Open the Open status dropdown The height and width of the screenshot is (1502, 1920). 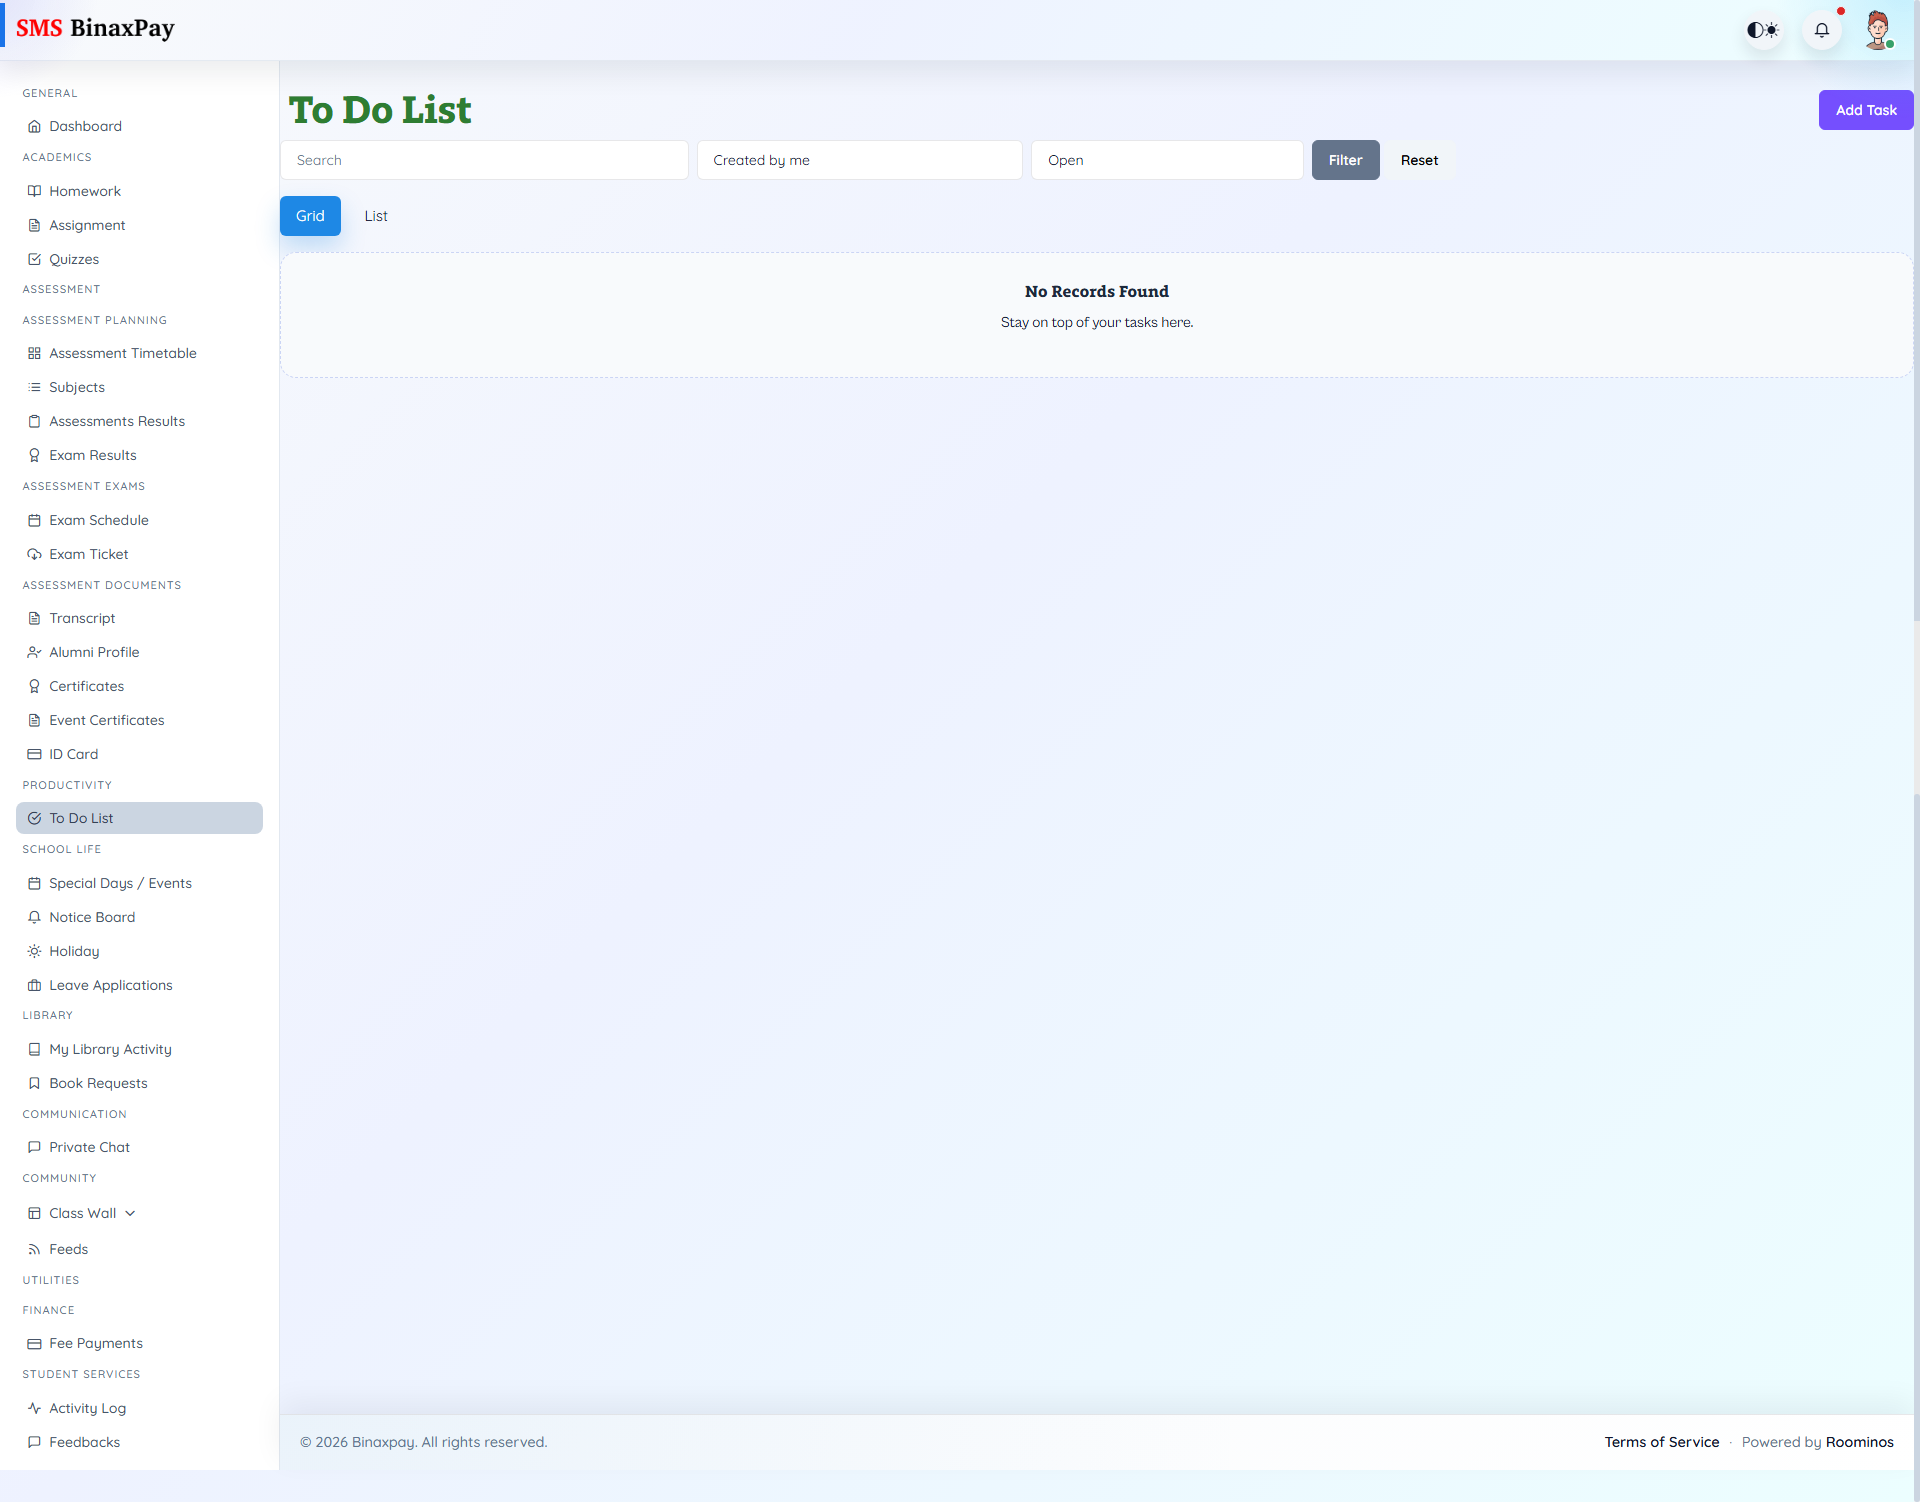pyautogui.click(x=1166, y=160)
